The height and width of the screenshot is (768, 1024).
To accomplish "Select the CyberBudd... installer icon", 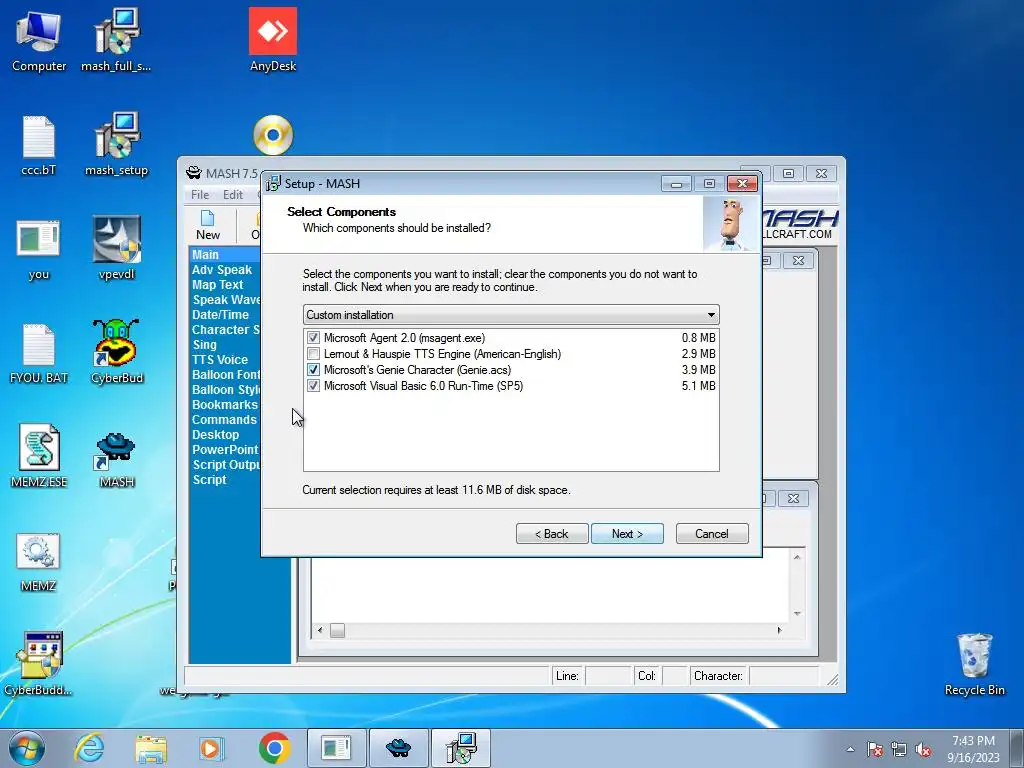I will 39,665.
